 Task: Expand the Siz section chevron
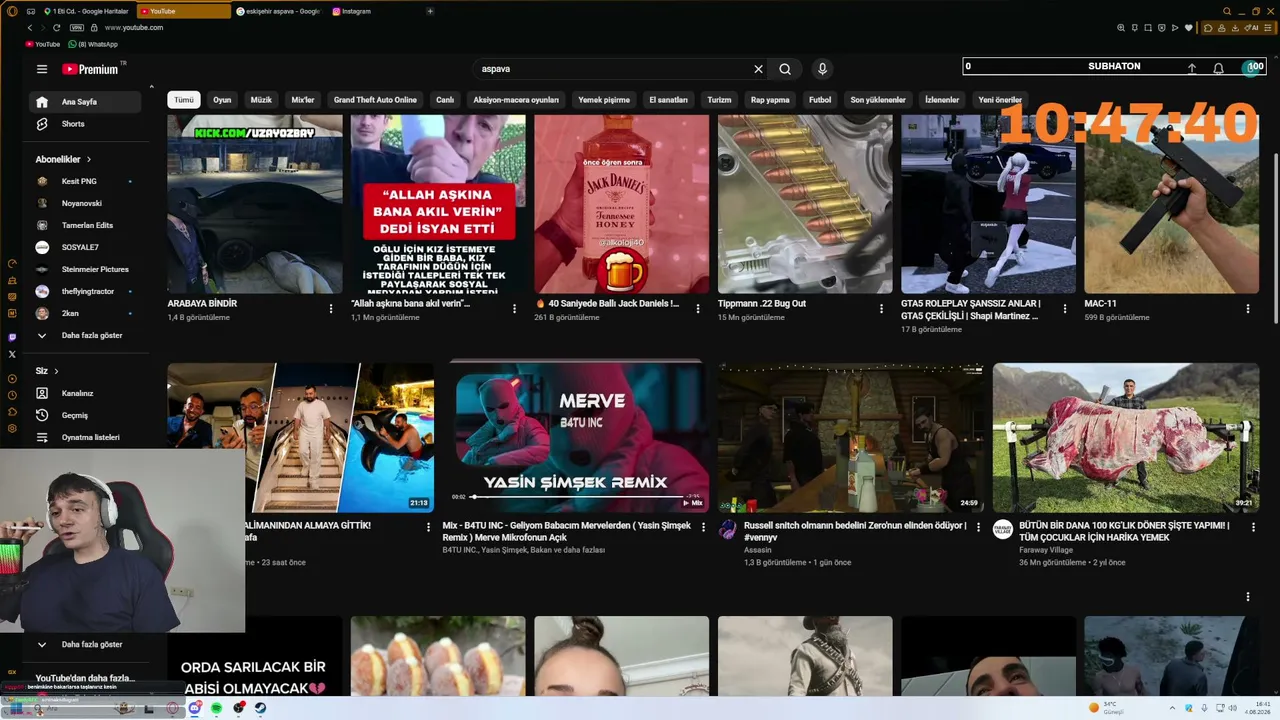click(x=56, y=371)
